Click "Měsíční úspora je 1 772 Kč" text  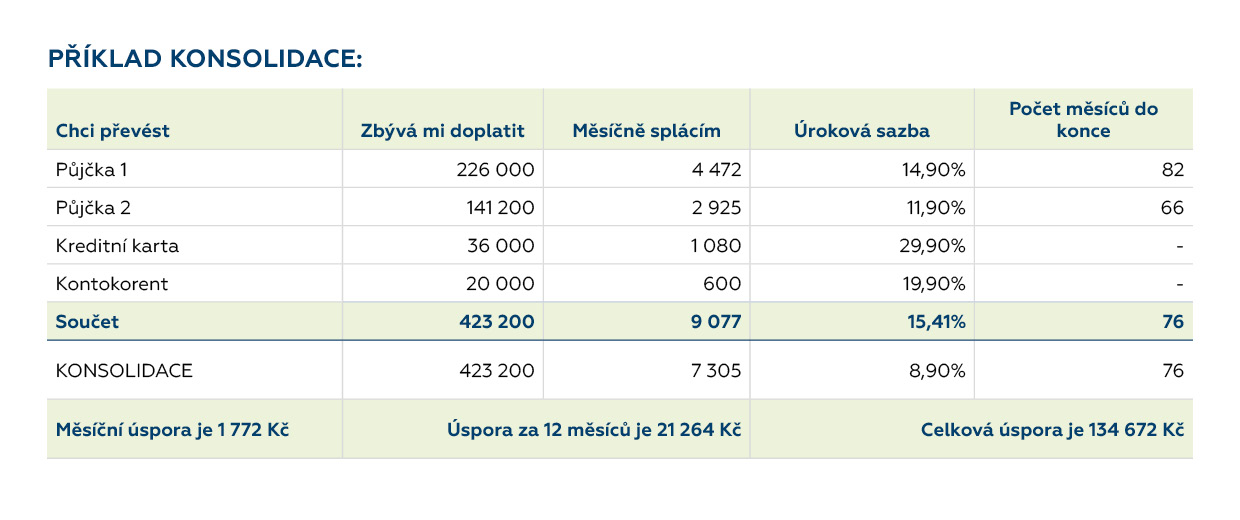coord(172,430)
